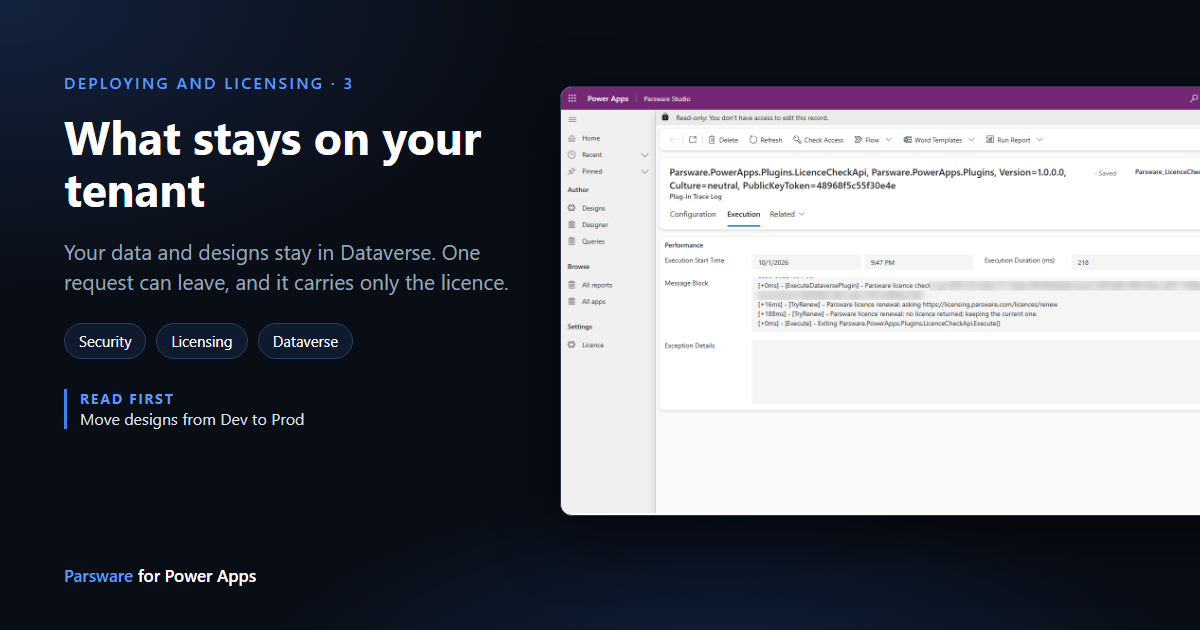Open the Run Report dropdown arrow
Viewport: 1200px width, 630px height.
pyautogui.click(x=1040, y=140)
